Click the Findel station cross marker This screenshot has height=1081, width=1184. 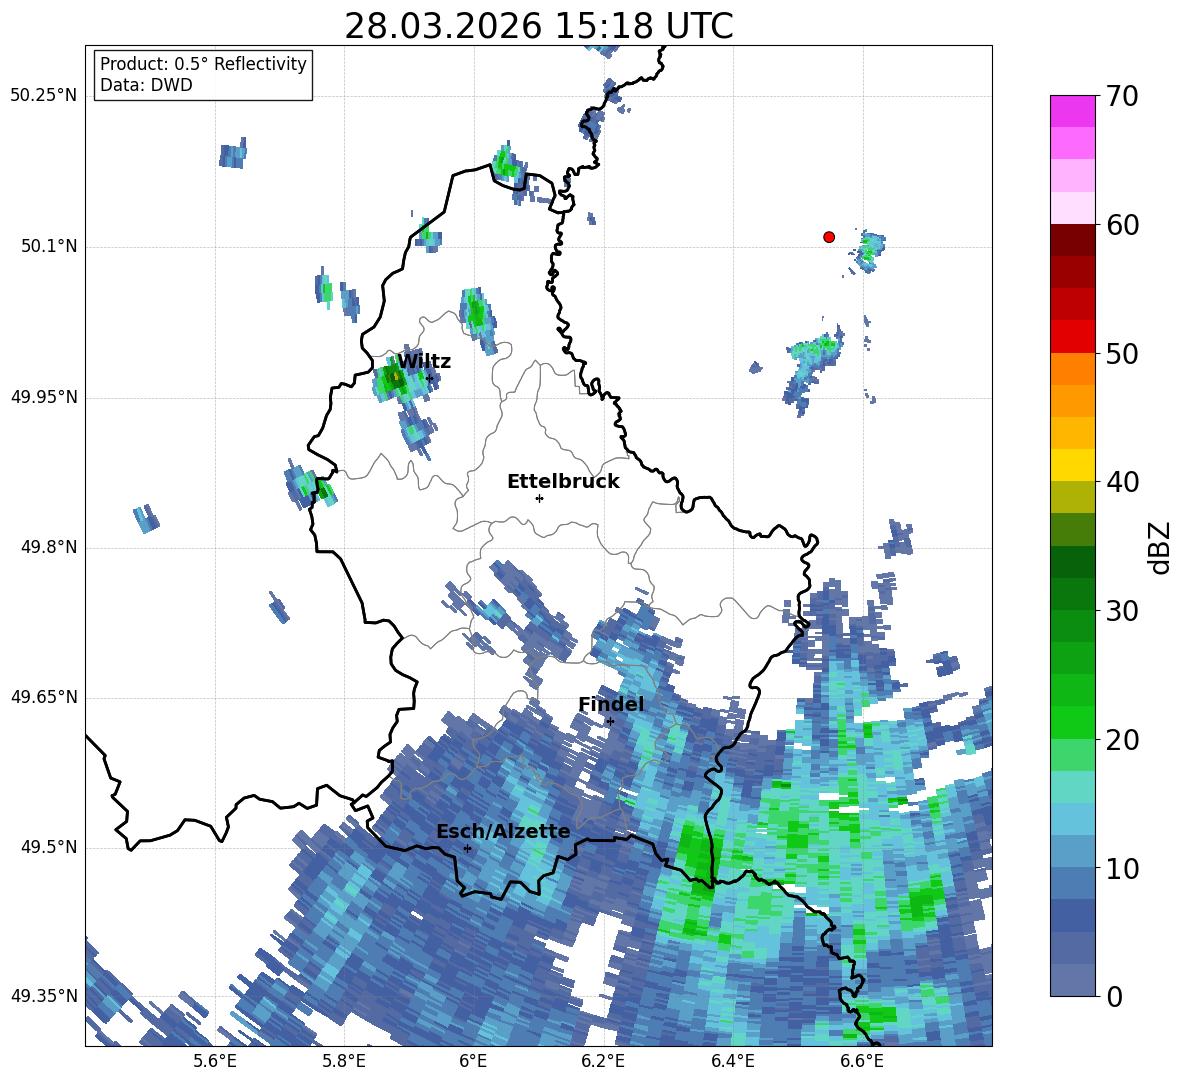click(610, 722)
